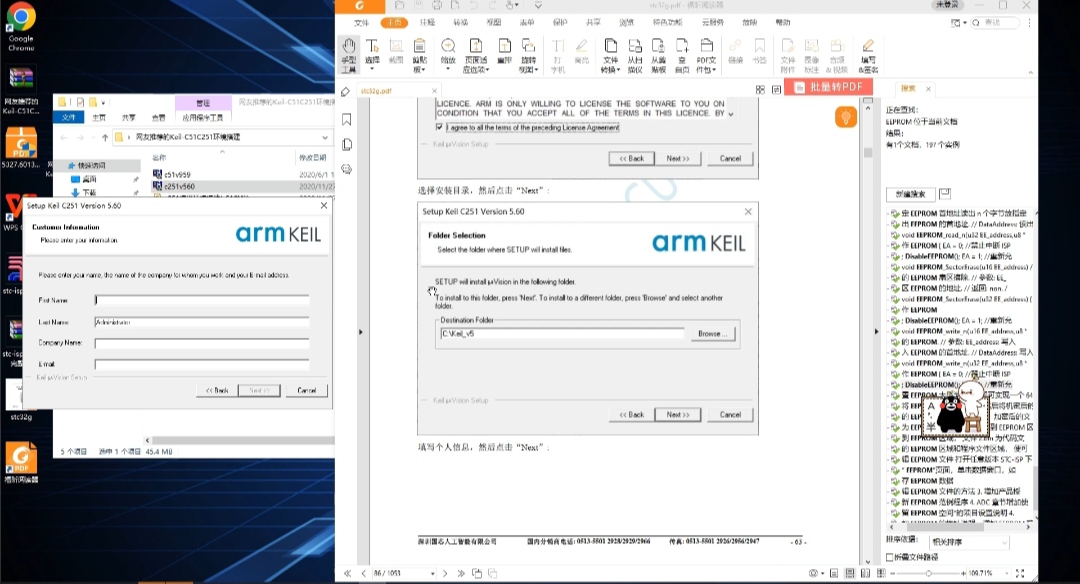Click Cancel in the Keil setup dialog

[307, 390]
